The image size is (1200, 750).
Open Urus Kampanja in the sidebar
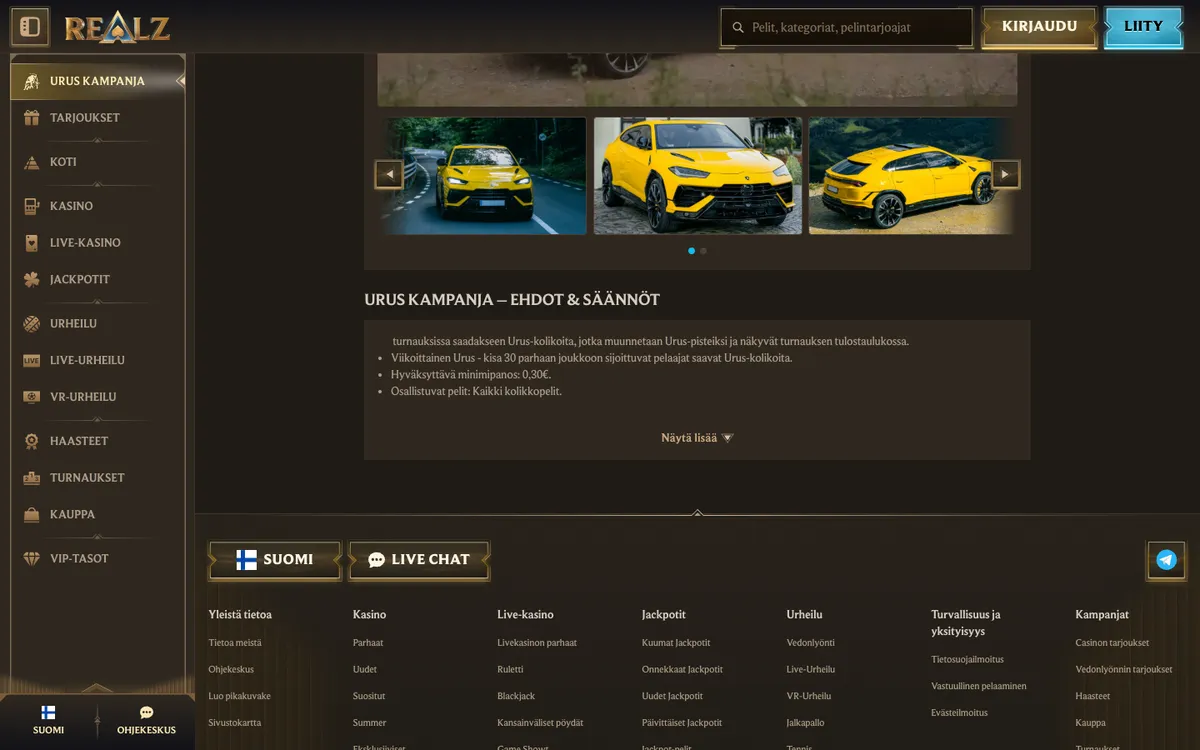[97, 81]
